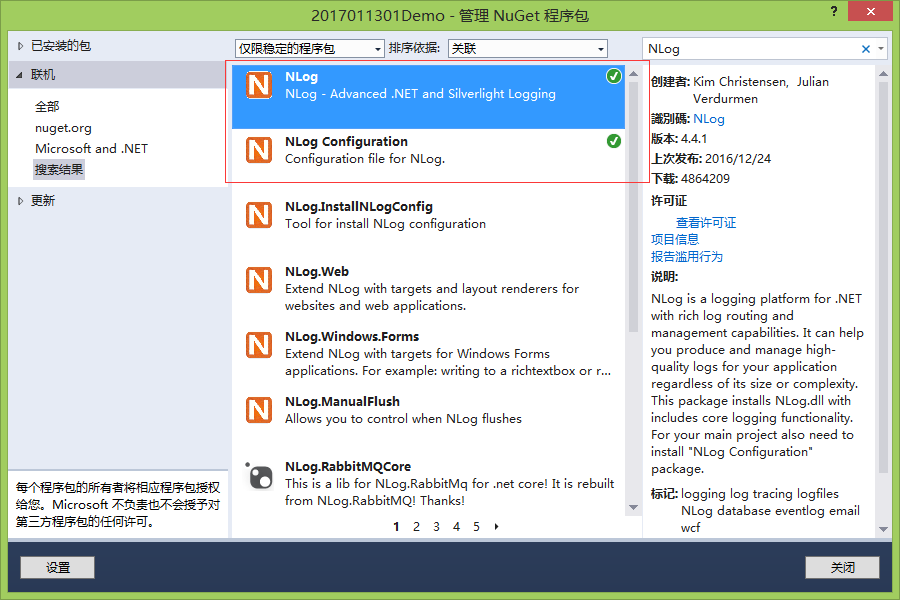Click the 设置 button
This screenshot has height=600, width=900.
(x=57, y=567)
